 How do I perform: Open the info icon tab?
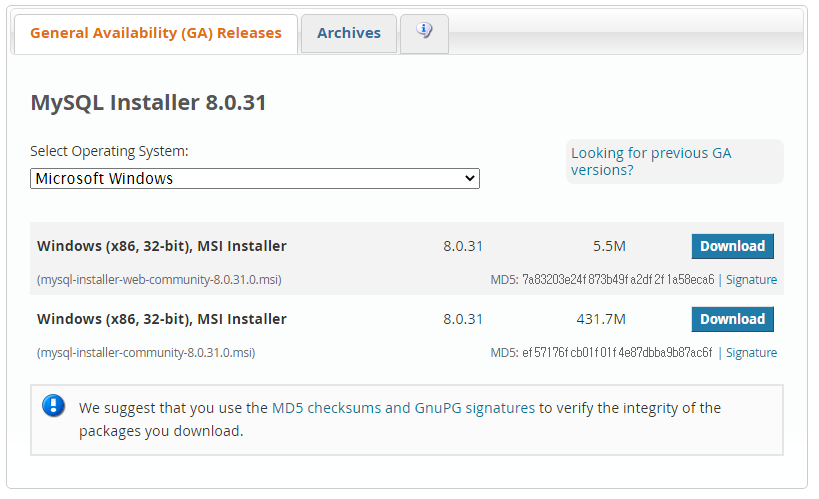[424, 33]
